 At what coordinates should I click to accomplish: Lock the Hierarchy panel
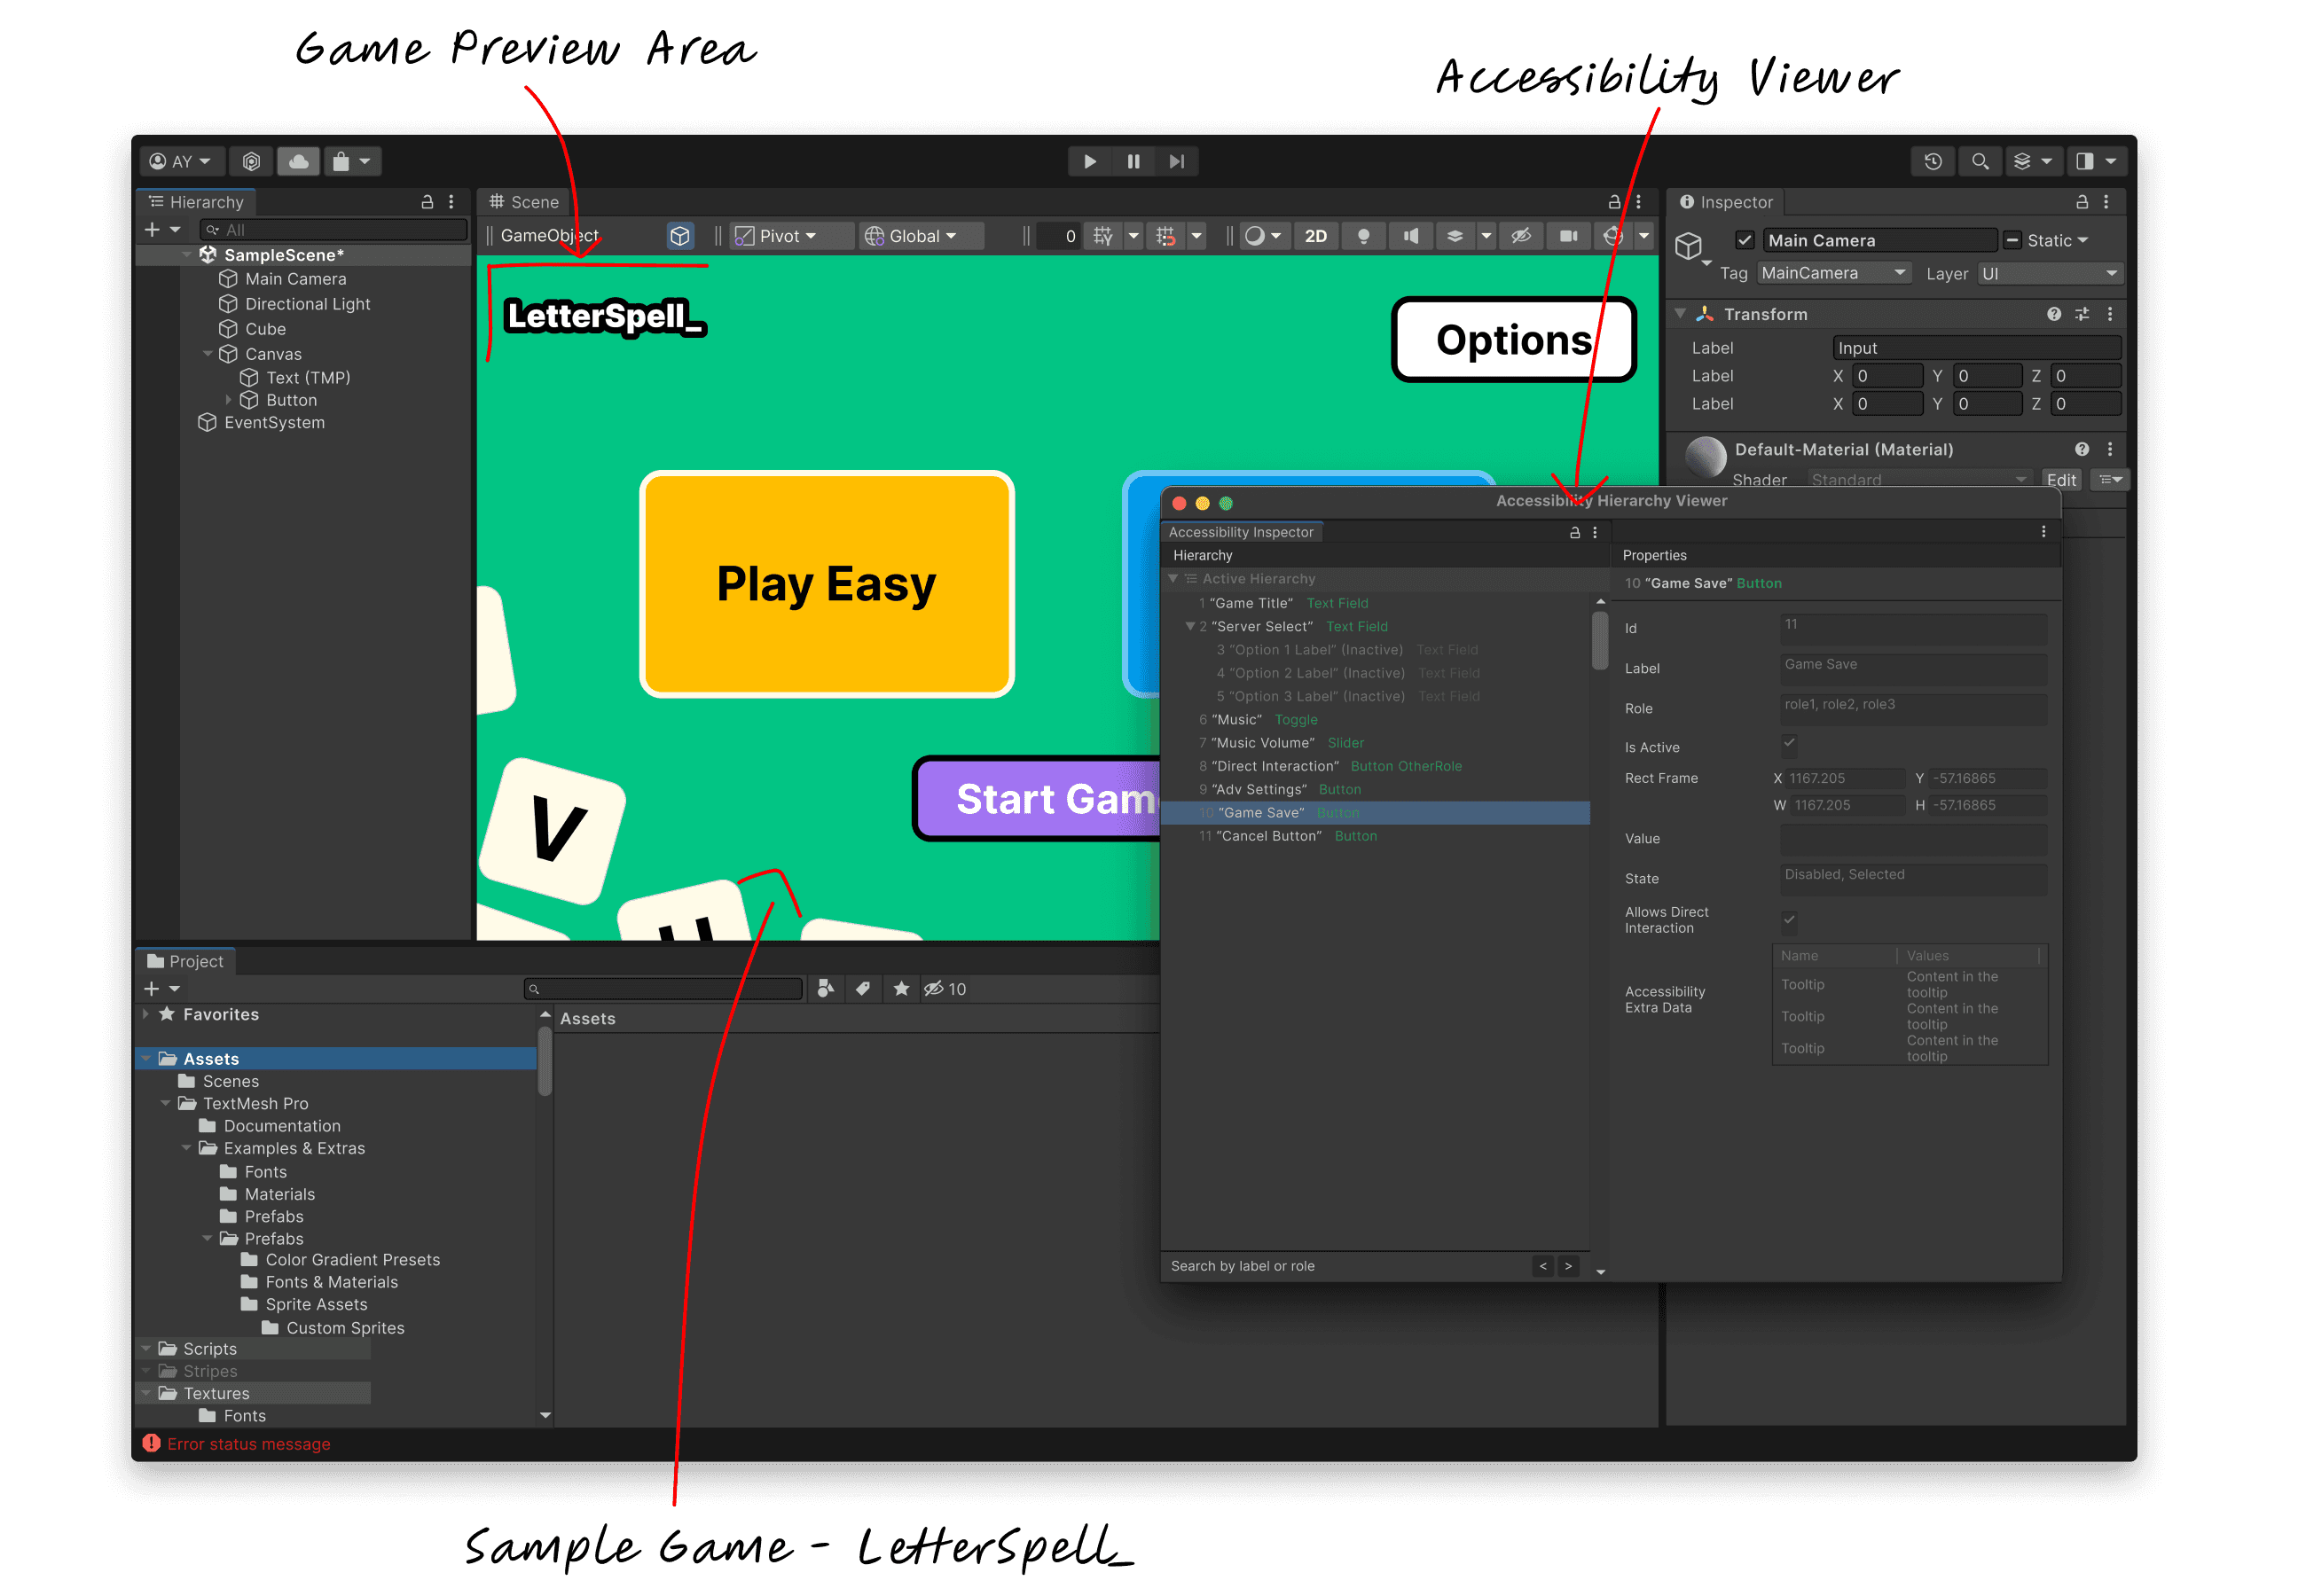coord(427,202)
